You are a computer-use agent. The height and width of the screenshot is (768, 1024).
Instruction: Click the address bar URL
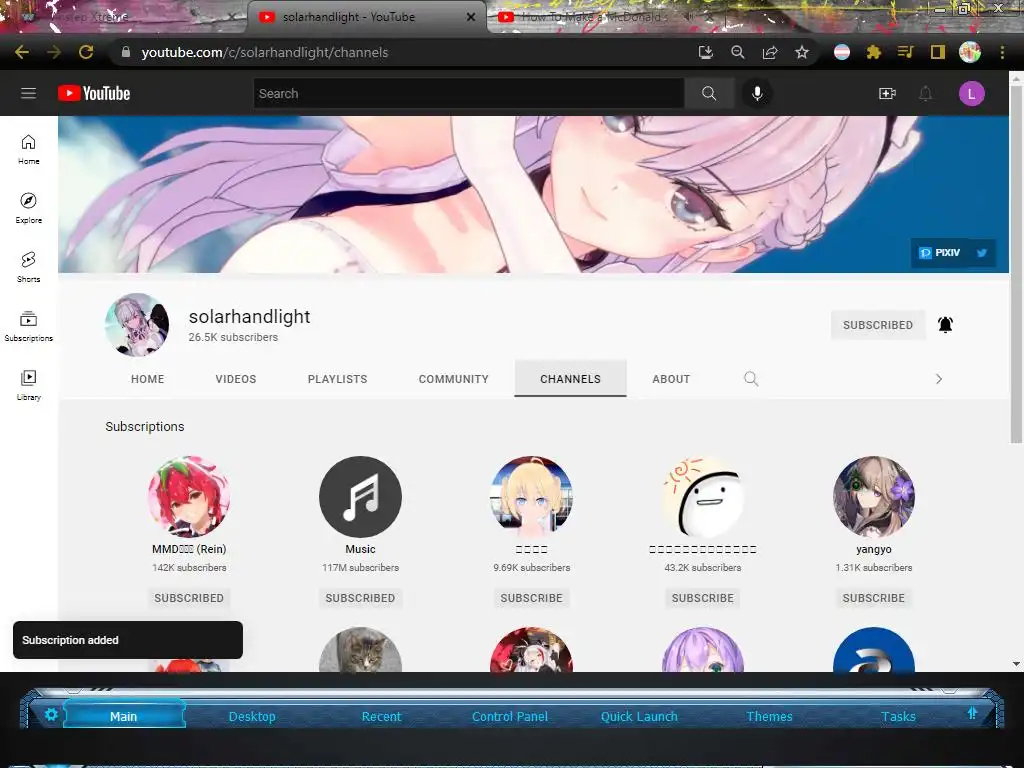(264, 52)
